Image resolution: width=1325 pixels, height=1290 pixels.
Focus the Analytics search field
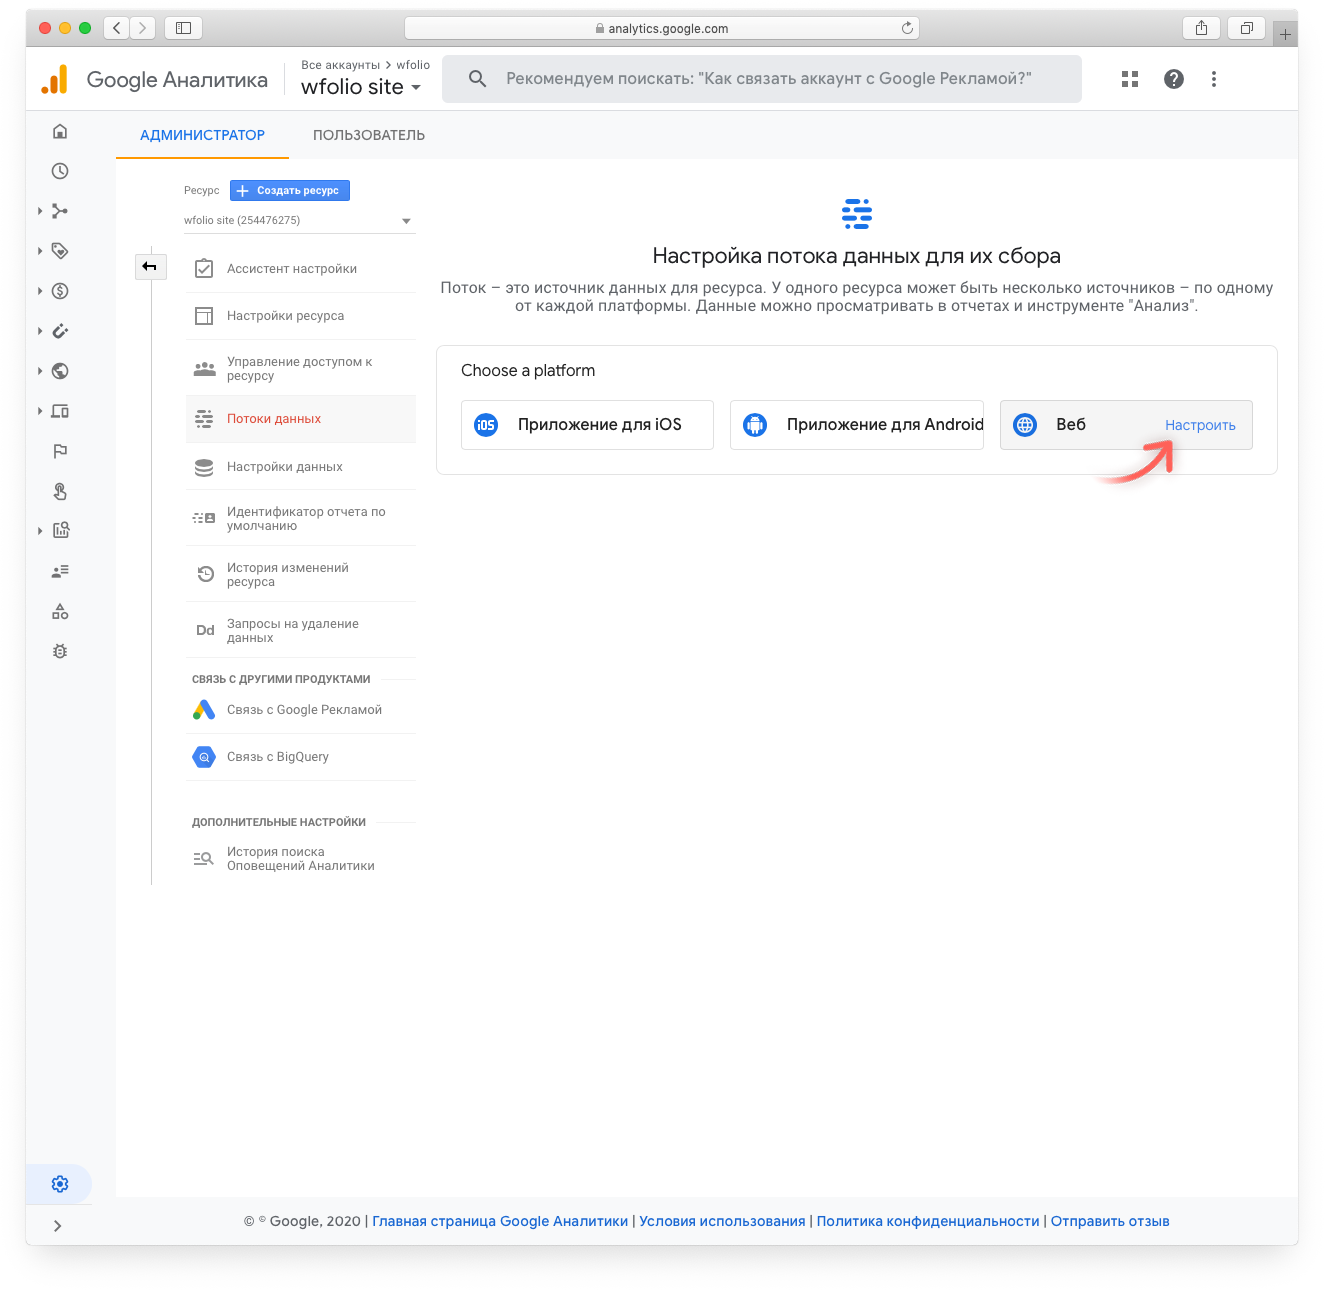pos(762,79)
